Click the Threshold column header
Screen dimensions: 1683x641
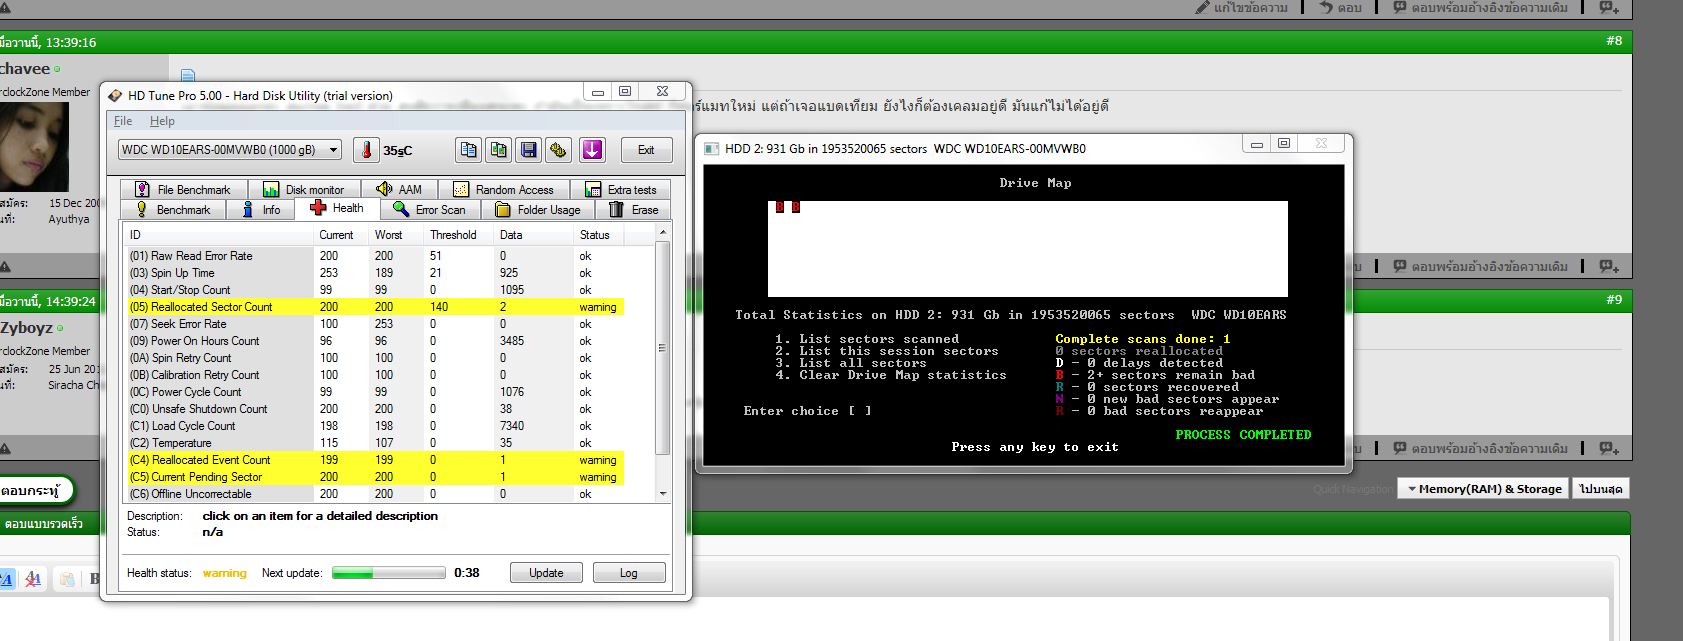point(460,235)
